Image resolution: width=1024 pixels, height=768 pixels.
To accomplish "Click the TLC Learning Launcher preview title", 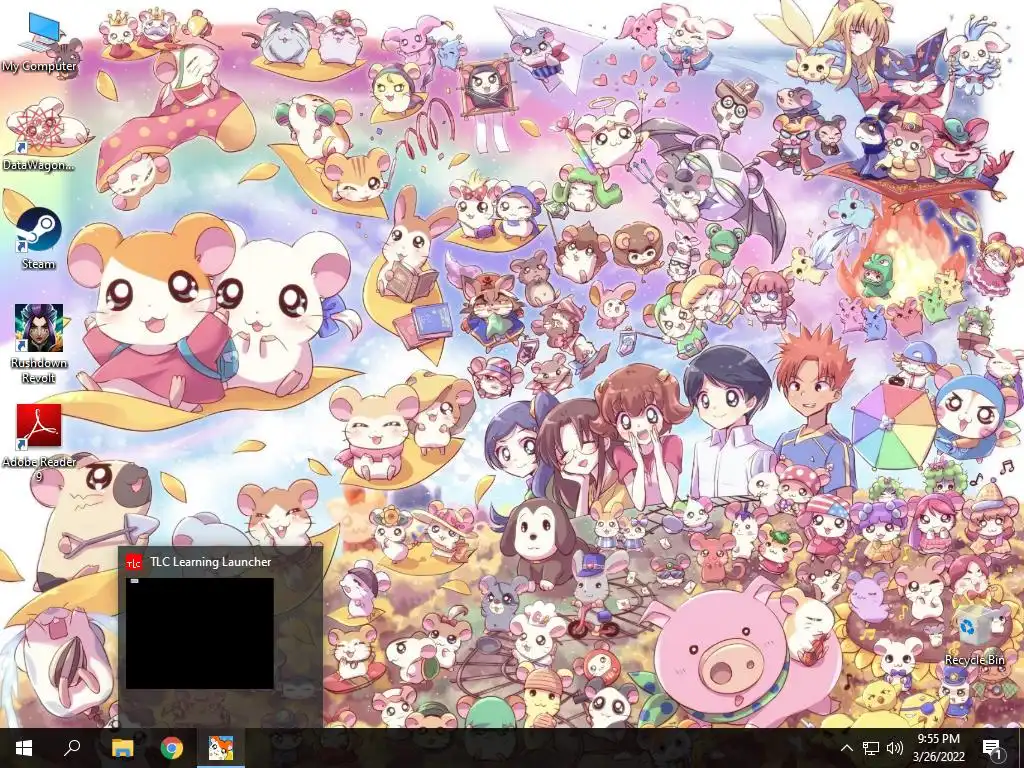I will pyautogui.click(x=210, y=562).
